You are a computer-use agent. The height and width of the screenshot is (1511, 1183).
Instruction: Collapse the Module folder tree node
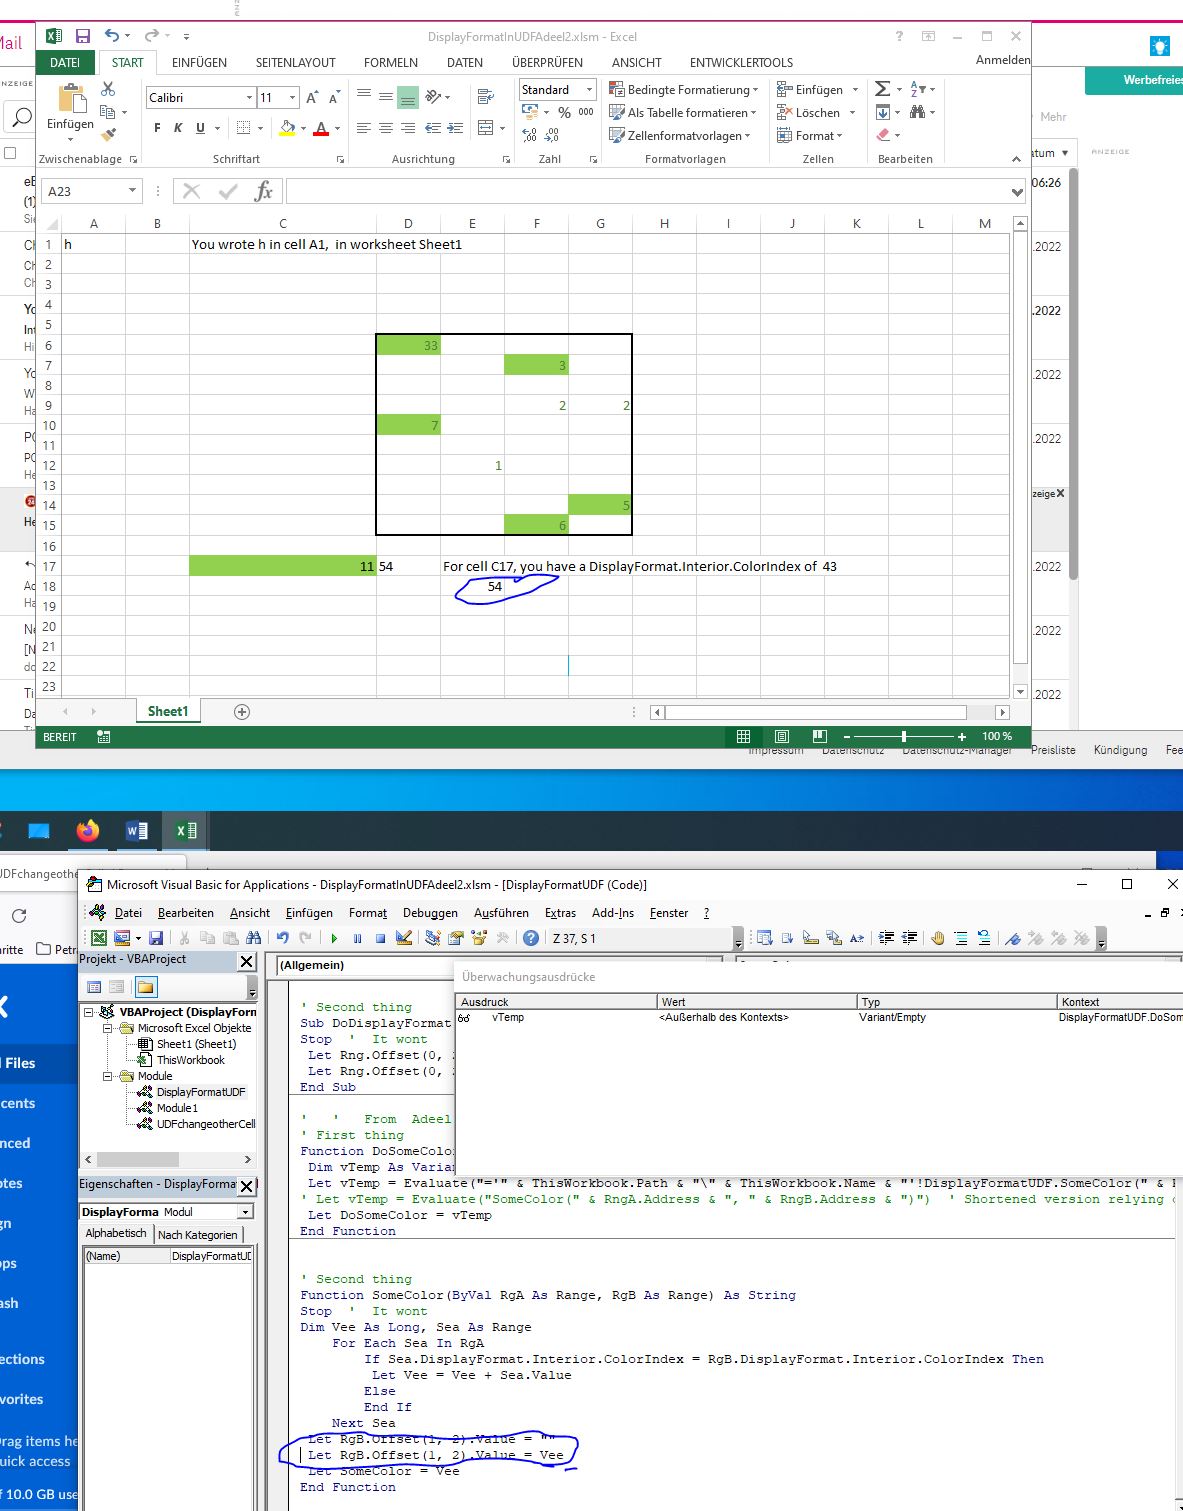click(107, 1076)
